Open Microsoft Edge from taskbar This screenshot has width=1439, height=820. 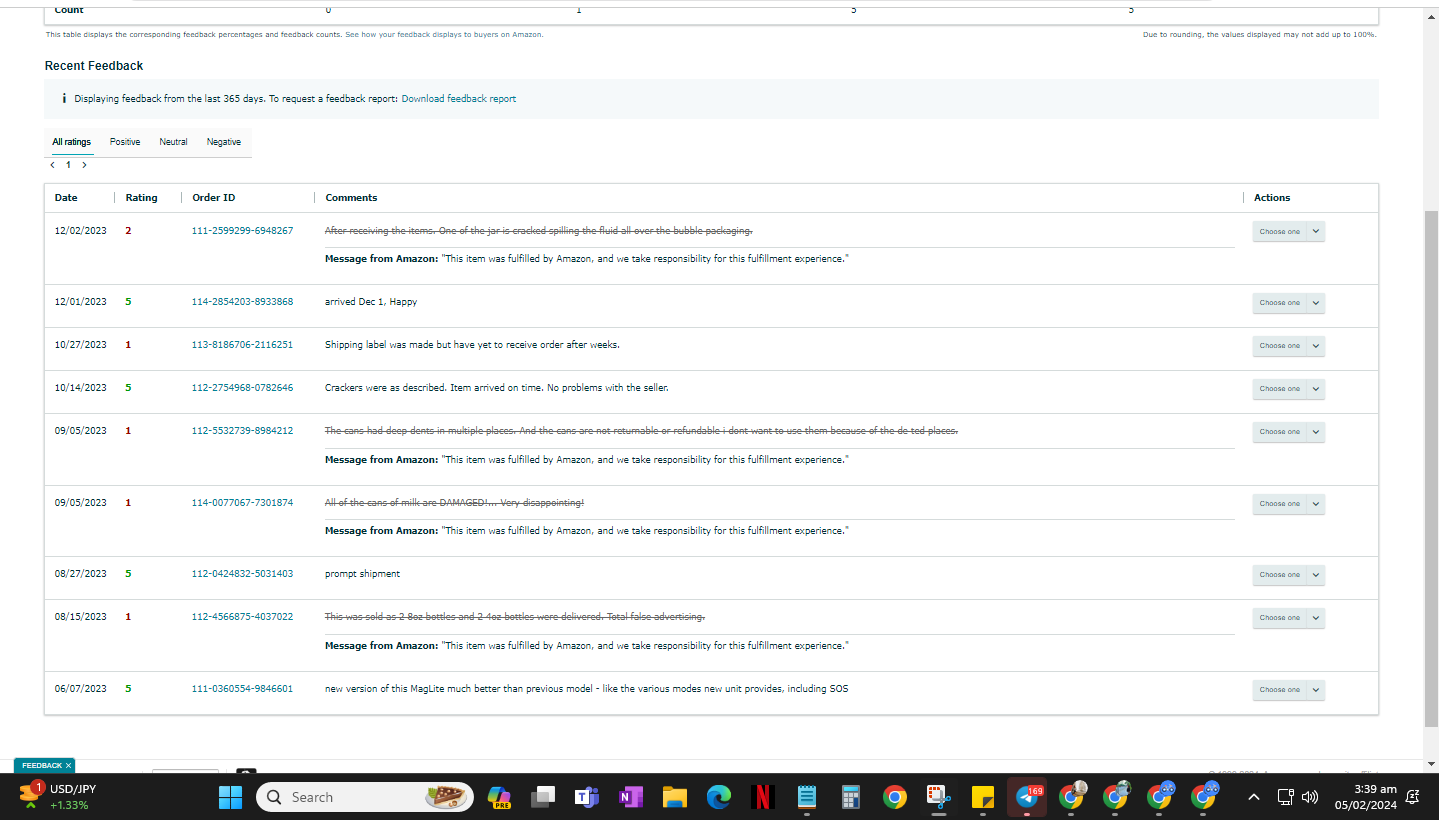coord(719,797)
